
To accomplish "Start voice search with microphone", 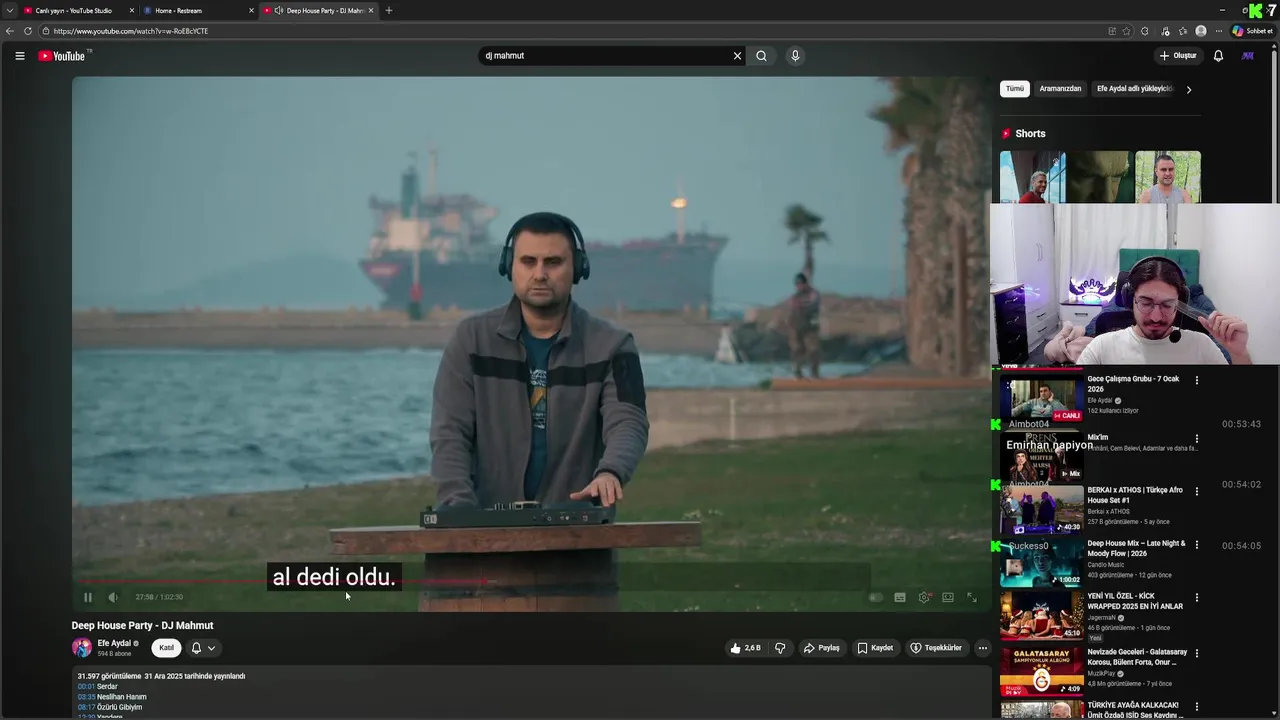I will coord(795,56).
